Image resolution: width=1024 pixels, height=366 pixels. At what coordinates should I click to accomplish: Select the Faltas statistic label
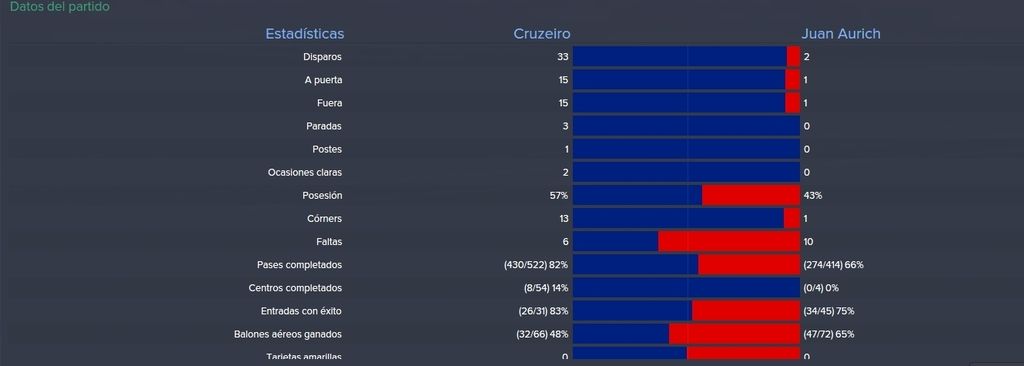pos(328,242)
